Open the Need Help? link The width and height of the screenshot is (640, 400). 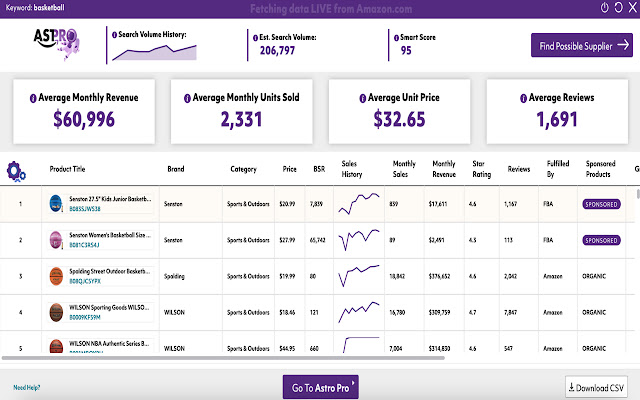(x=27, y=387)
